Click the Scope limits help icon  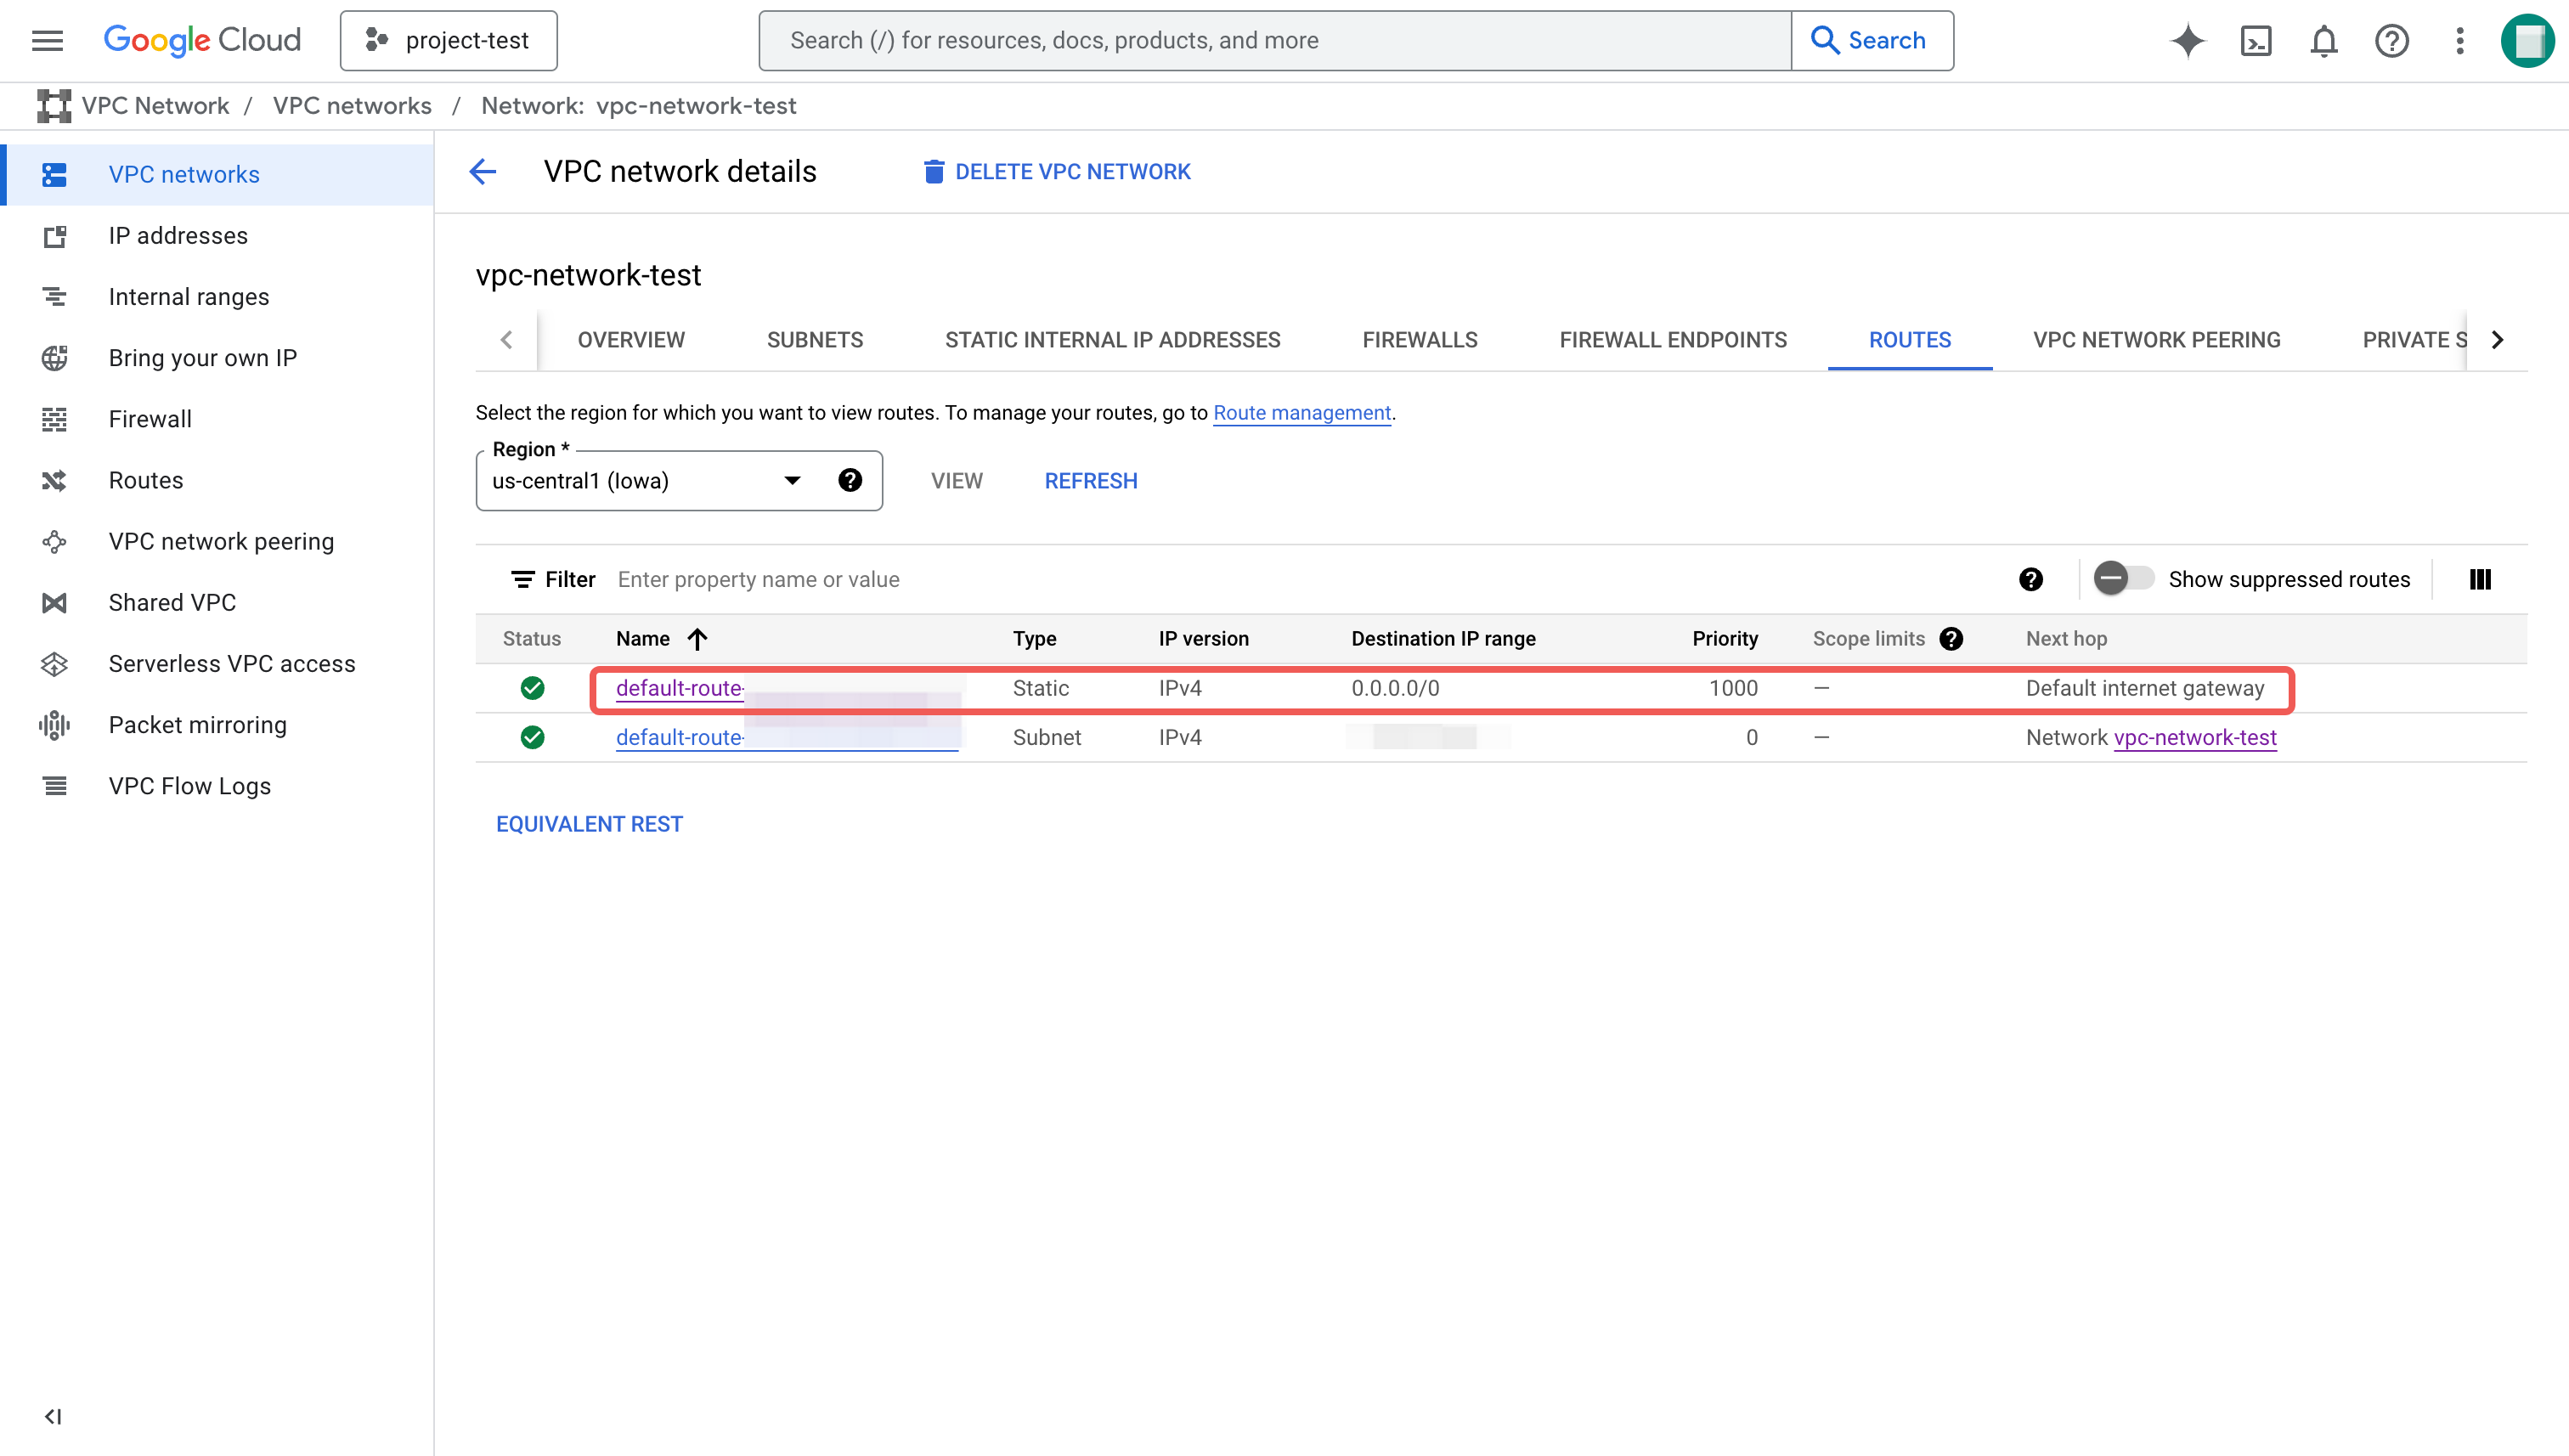point(1951,639)
